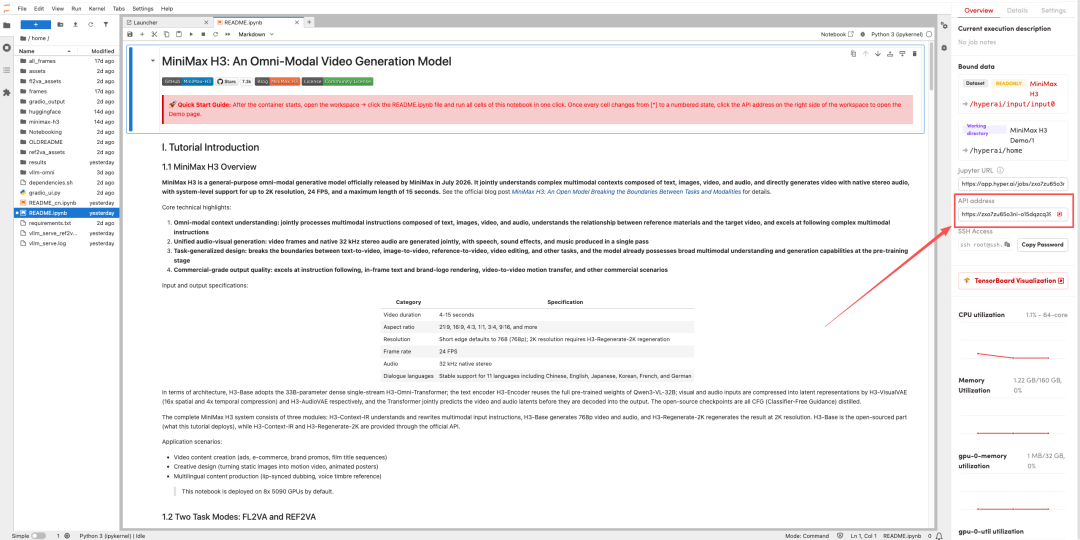Open the Kernel menu
1080x540 pixels.
coord(97,9)
